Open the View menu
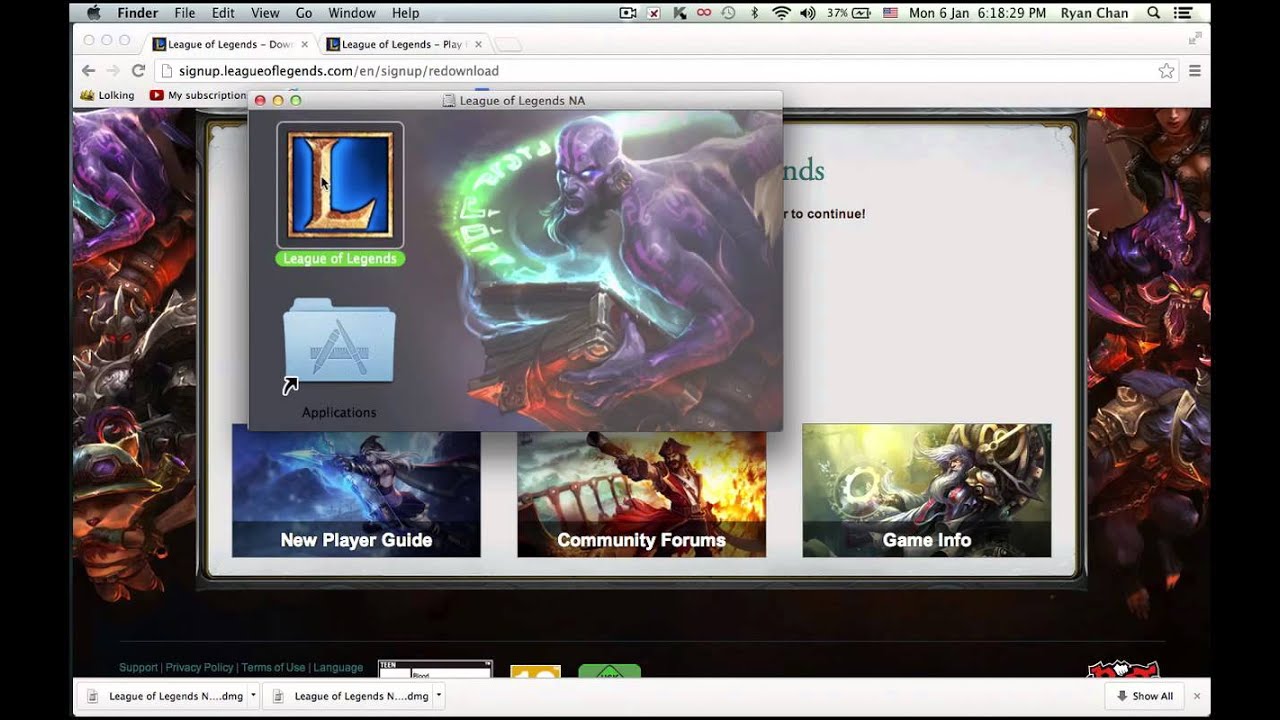The height and width of the screenshot is (720, 1280). (x=265, y=13)
